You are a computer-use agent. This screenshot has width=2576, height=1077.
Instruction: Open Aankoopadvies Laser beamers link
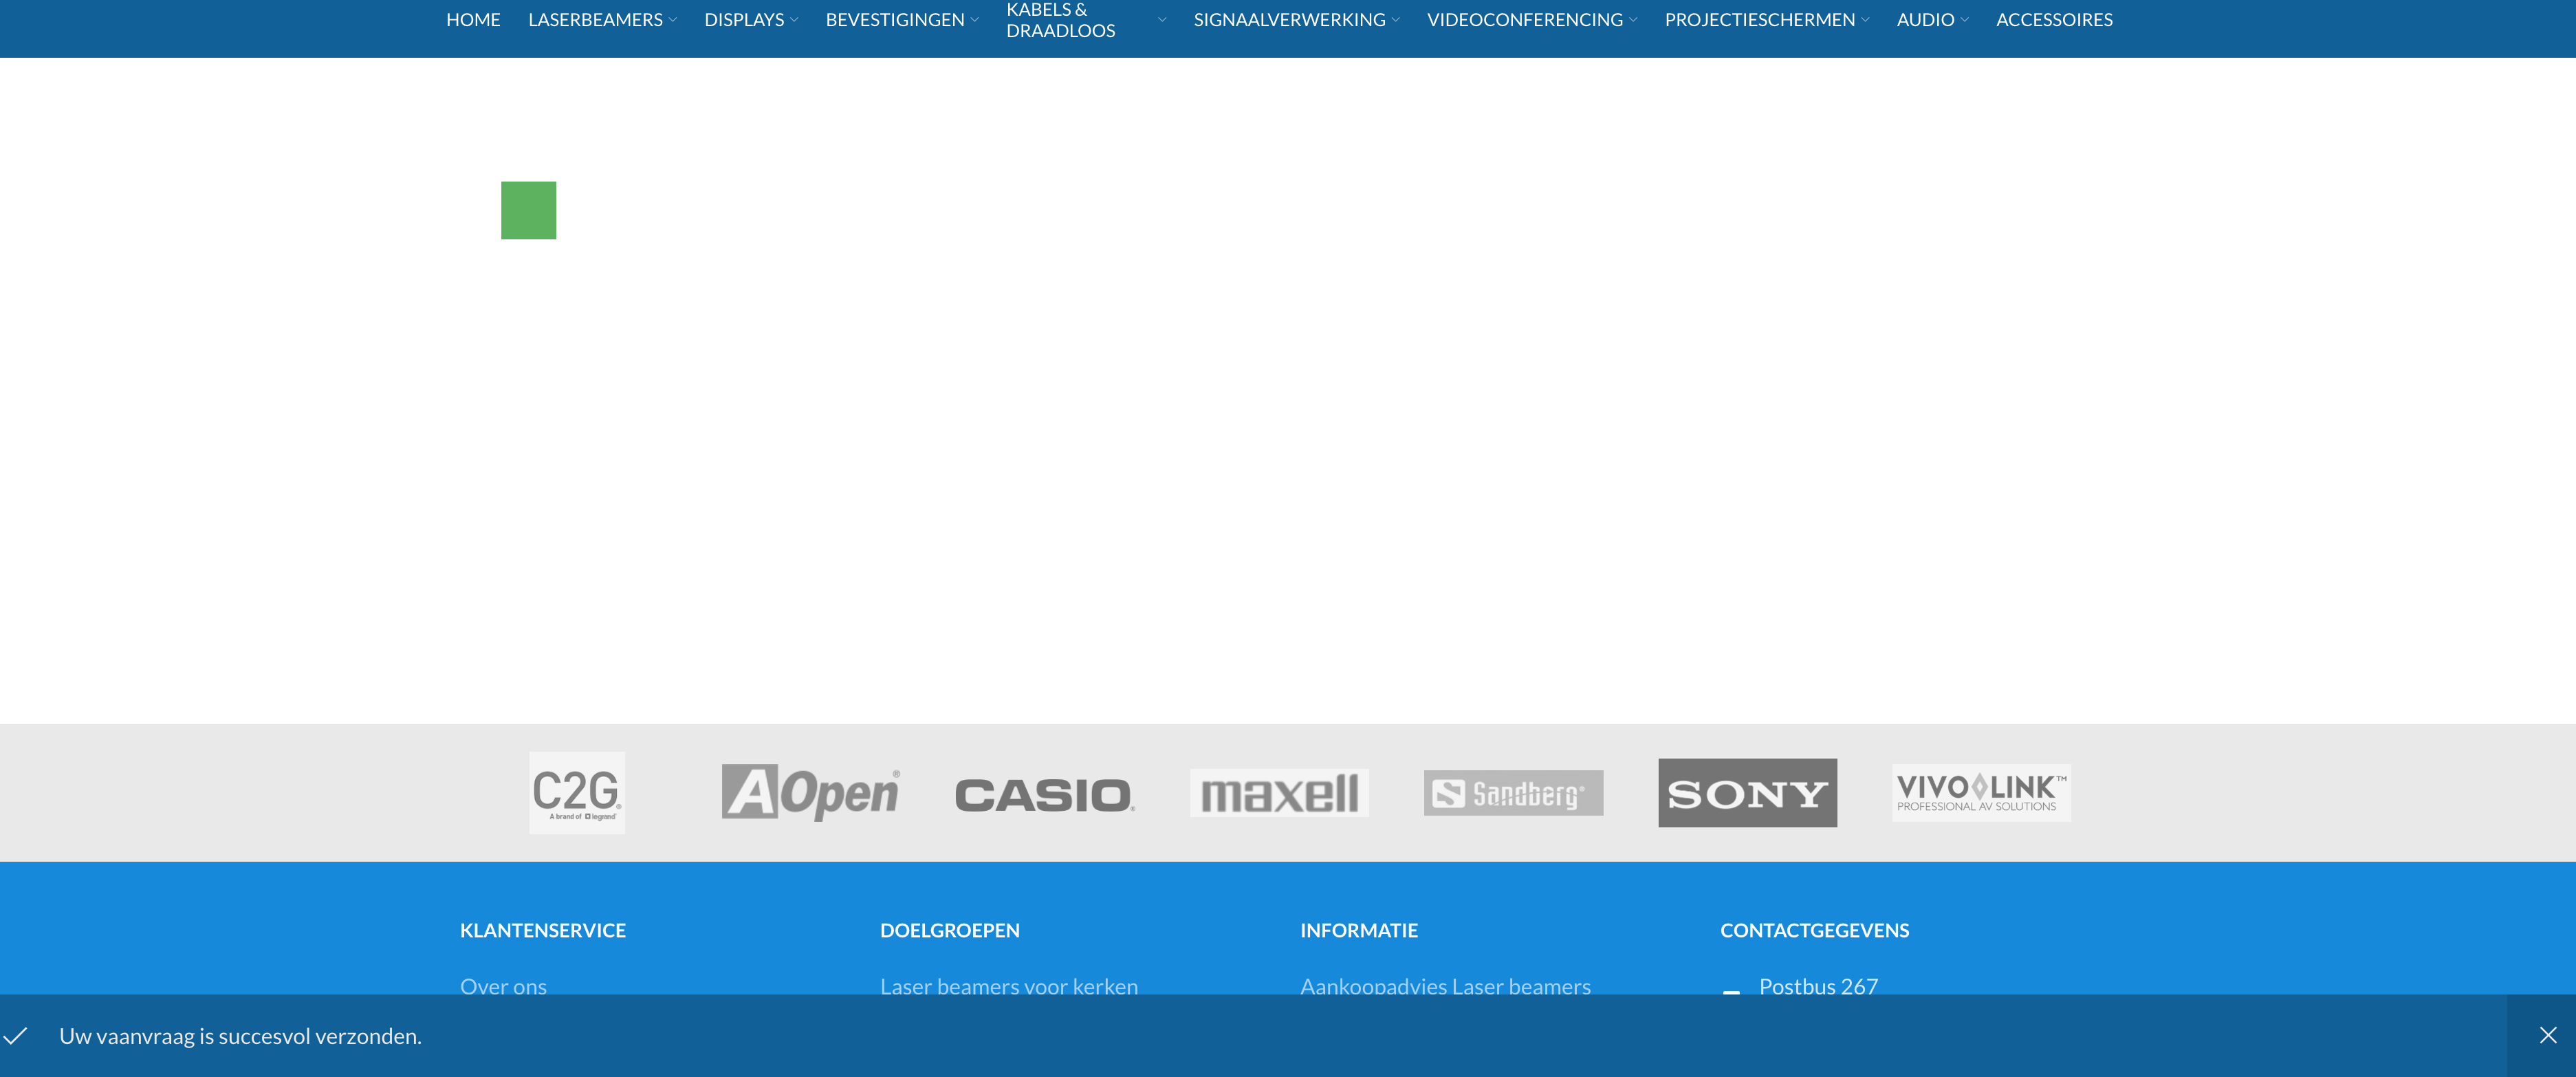[1444, 986]
